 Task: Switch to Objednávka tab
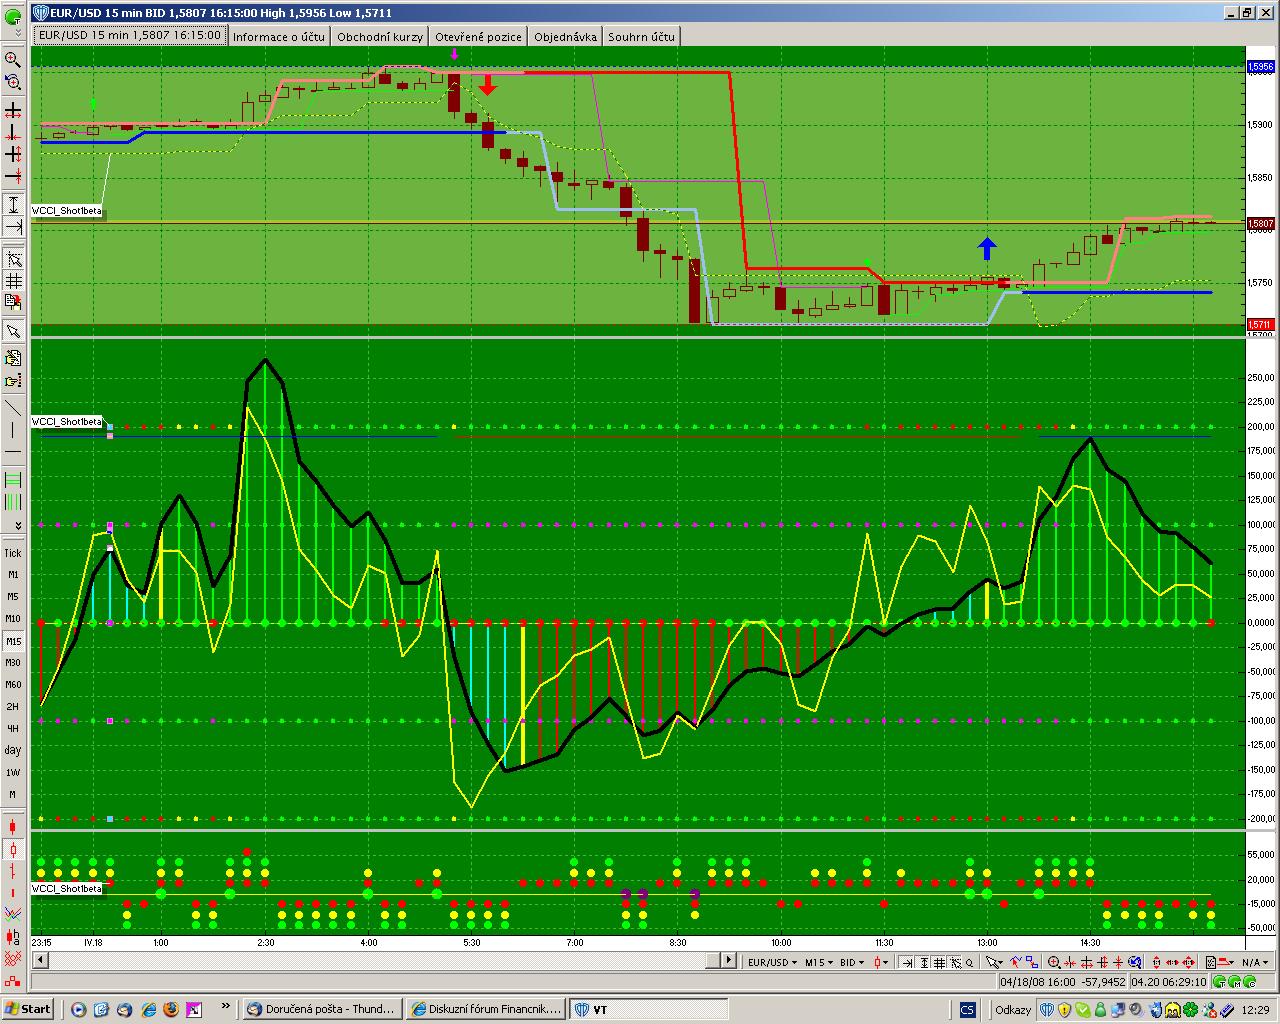[x=565, y=37]
